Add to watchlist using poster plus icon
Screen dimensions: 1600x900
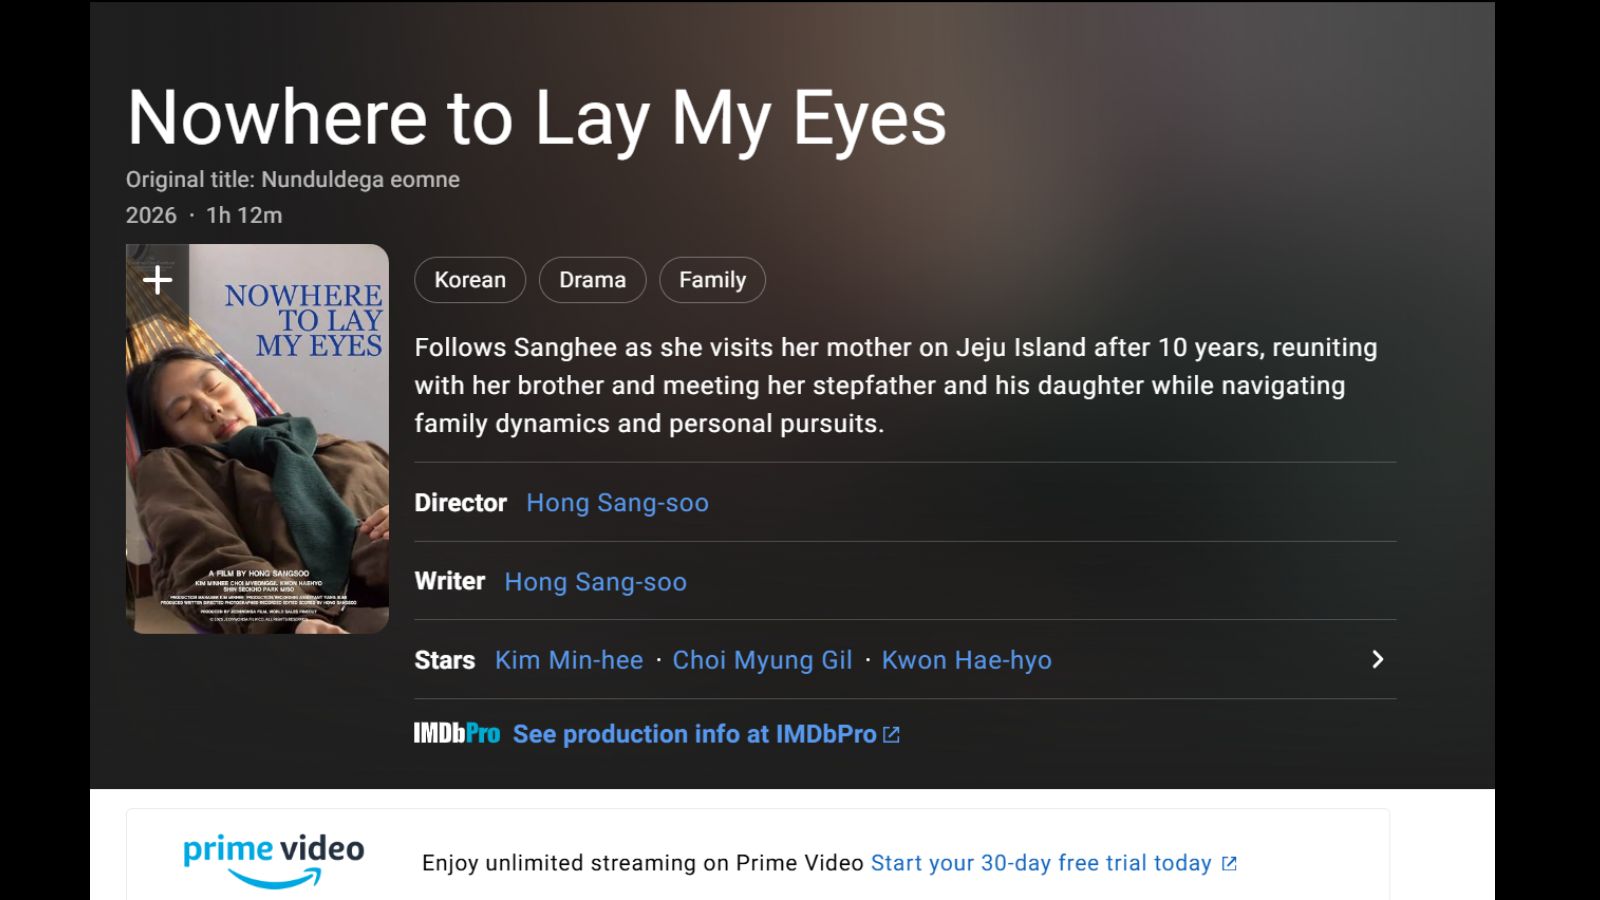(157, 279)
